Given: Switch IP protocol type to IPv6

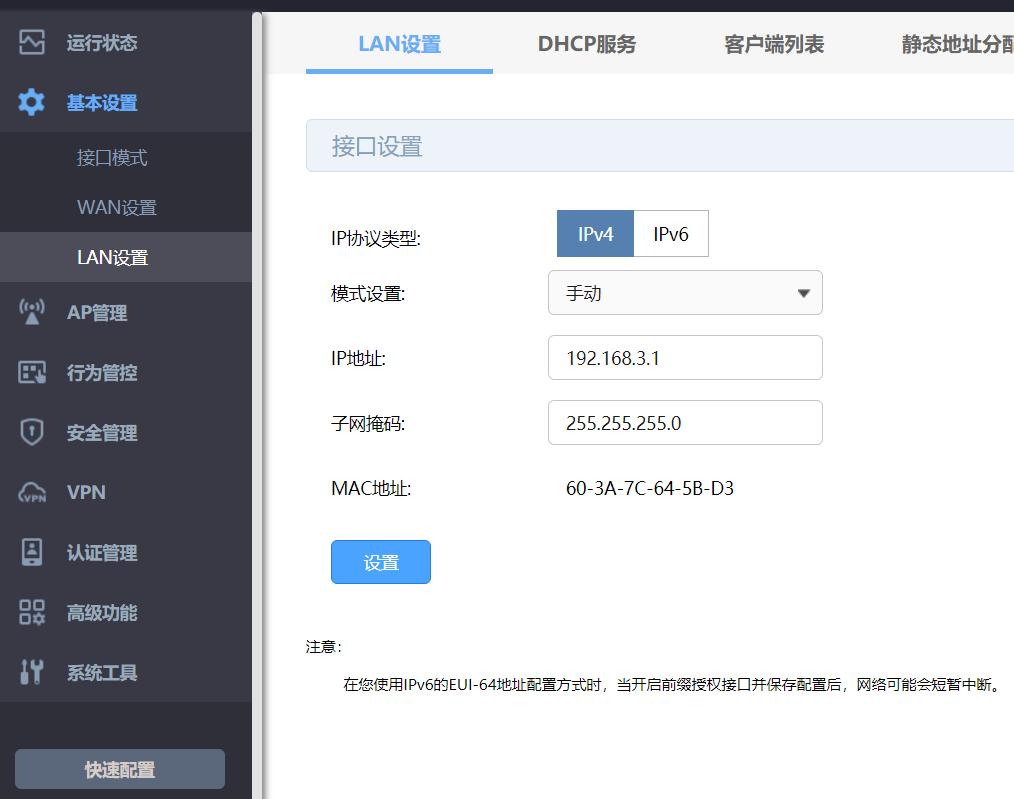Looking at the screenshot, I should coord(671,234).
